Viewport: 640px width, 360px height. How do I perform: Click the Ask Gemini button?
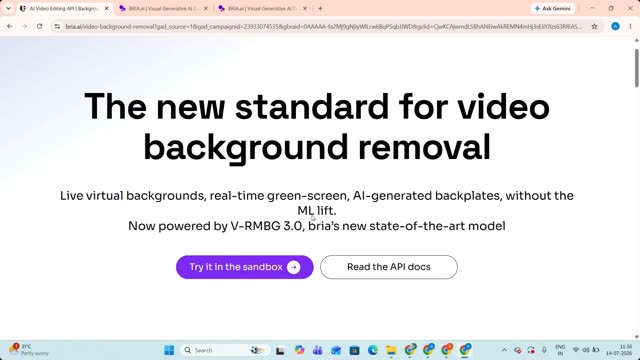553,8
